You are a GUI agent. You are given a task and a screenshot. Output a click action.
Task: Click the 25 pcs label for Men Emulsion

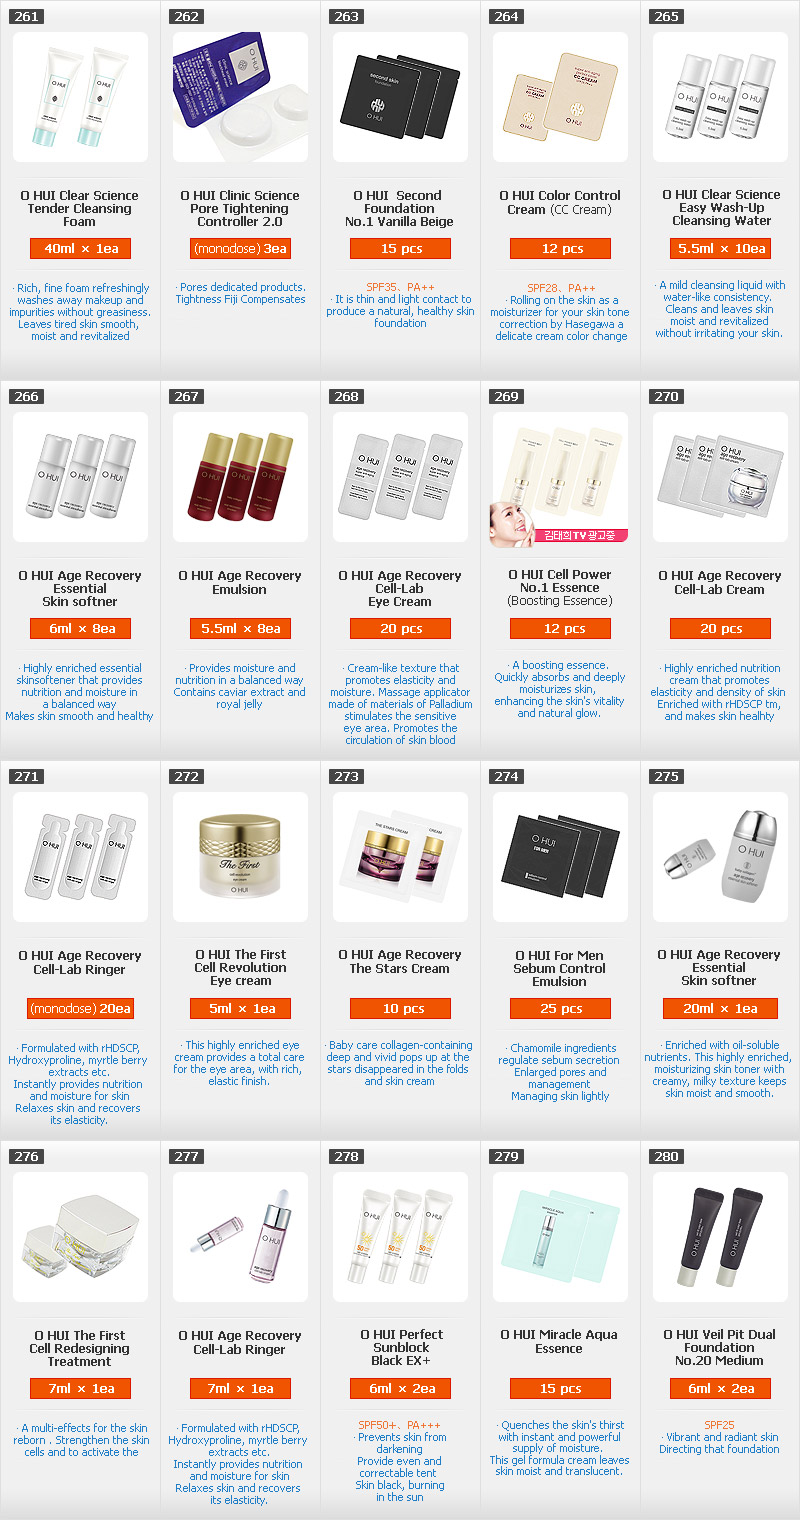click(560, 1009)
